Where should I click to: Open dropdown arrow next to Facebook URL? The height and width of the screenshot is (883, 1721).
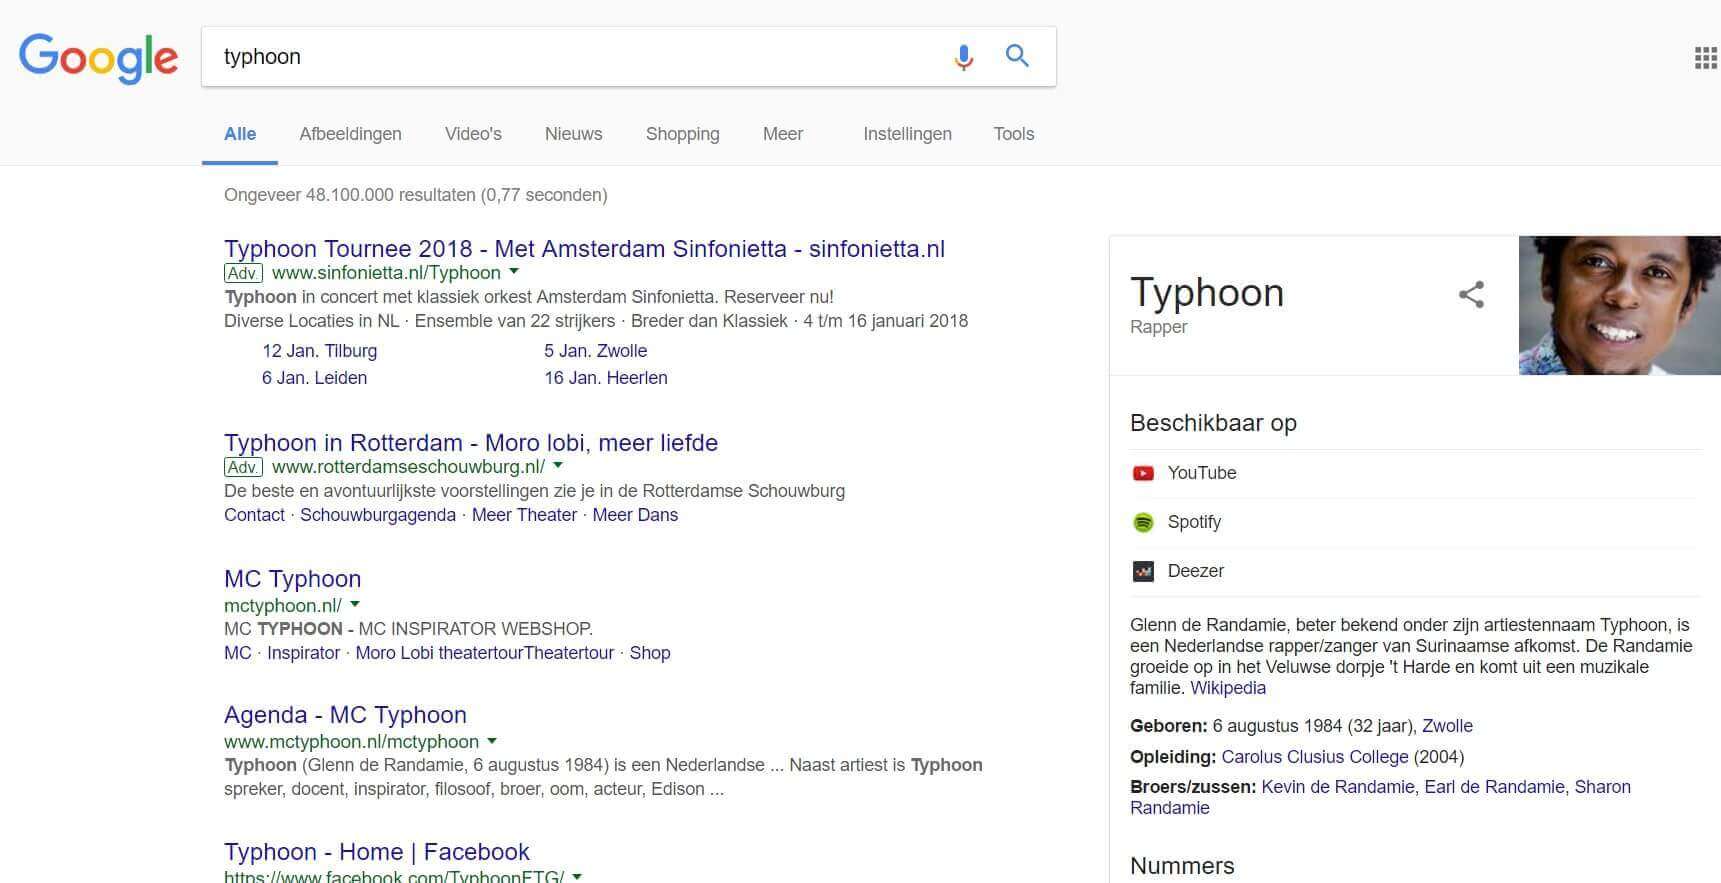tap(577, 877)
